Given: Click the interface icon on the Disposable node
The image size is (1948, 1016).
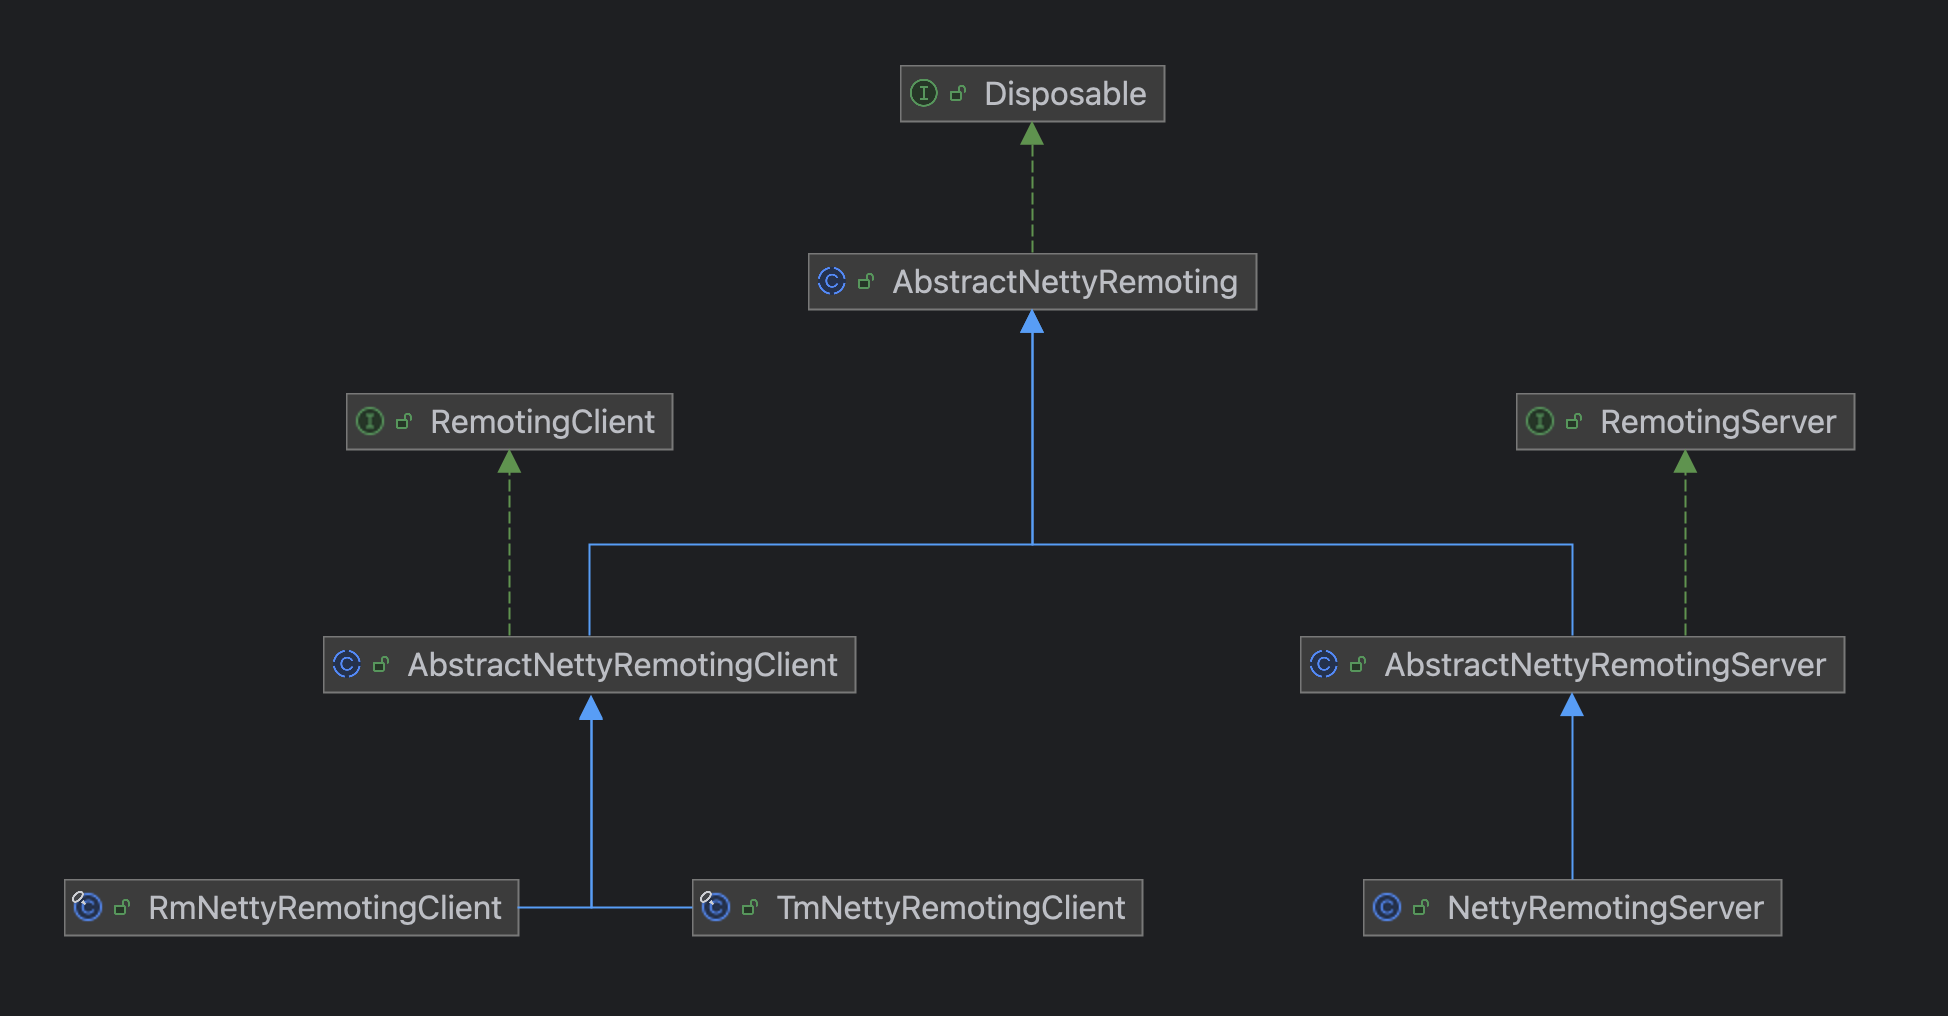Looking at the screenshot, I should (923, 94).
